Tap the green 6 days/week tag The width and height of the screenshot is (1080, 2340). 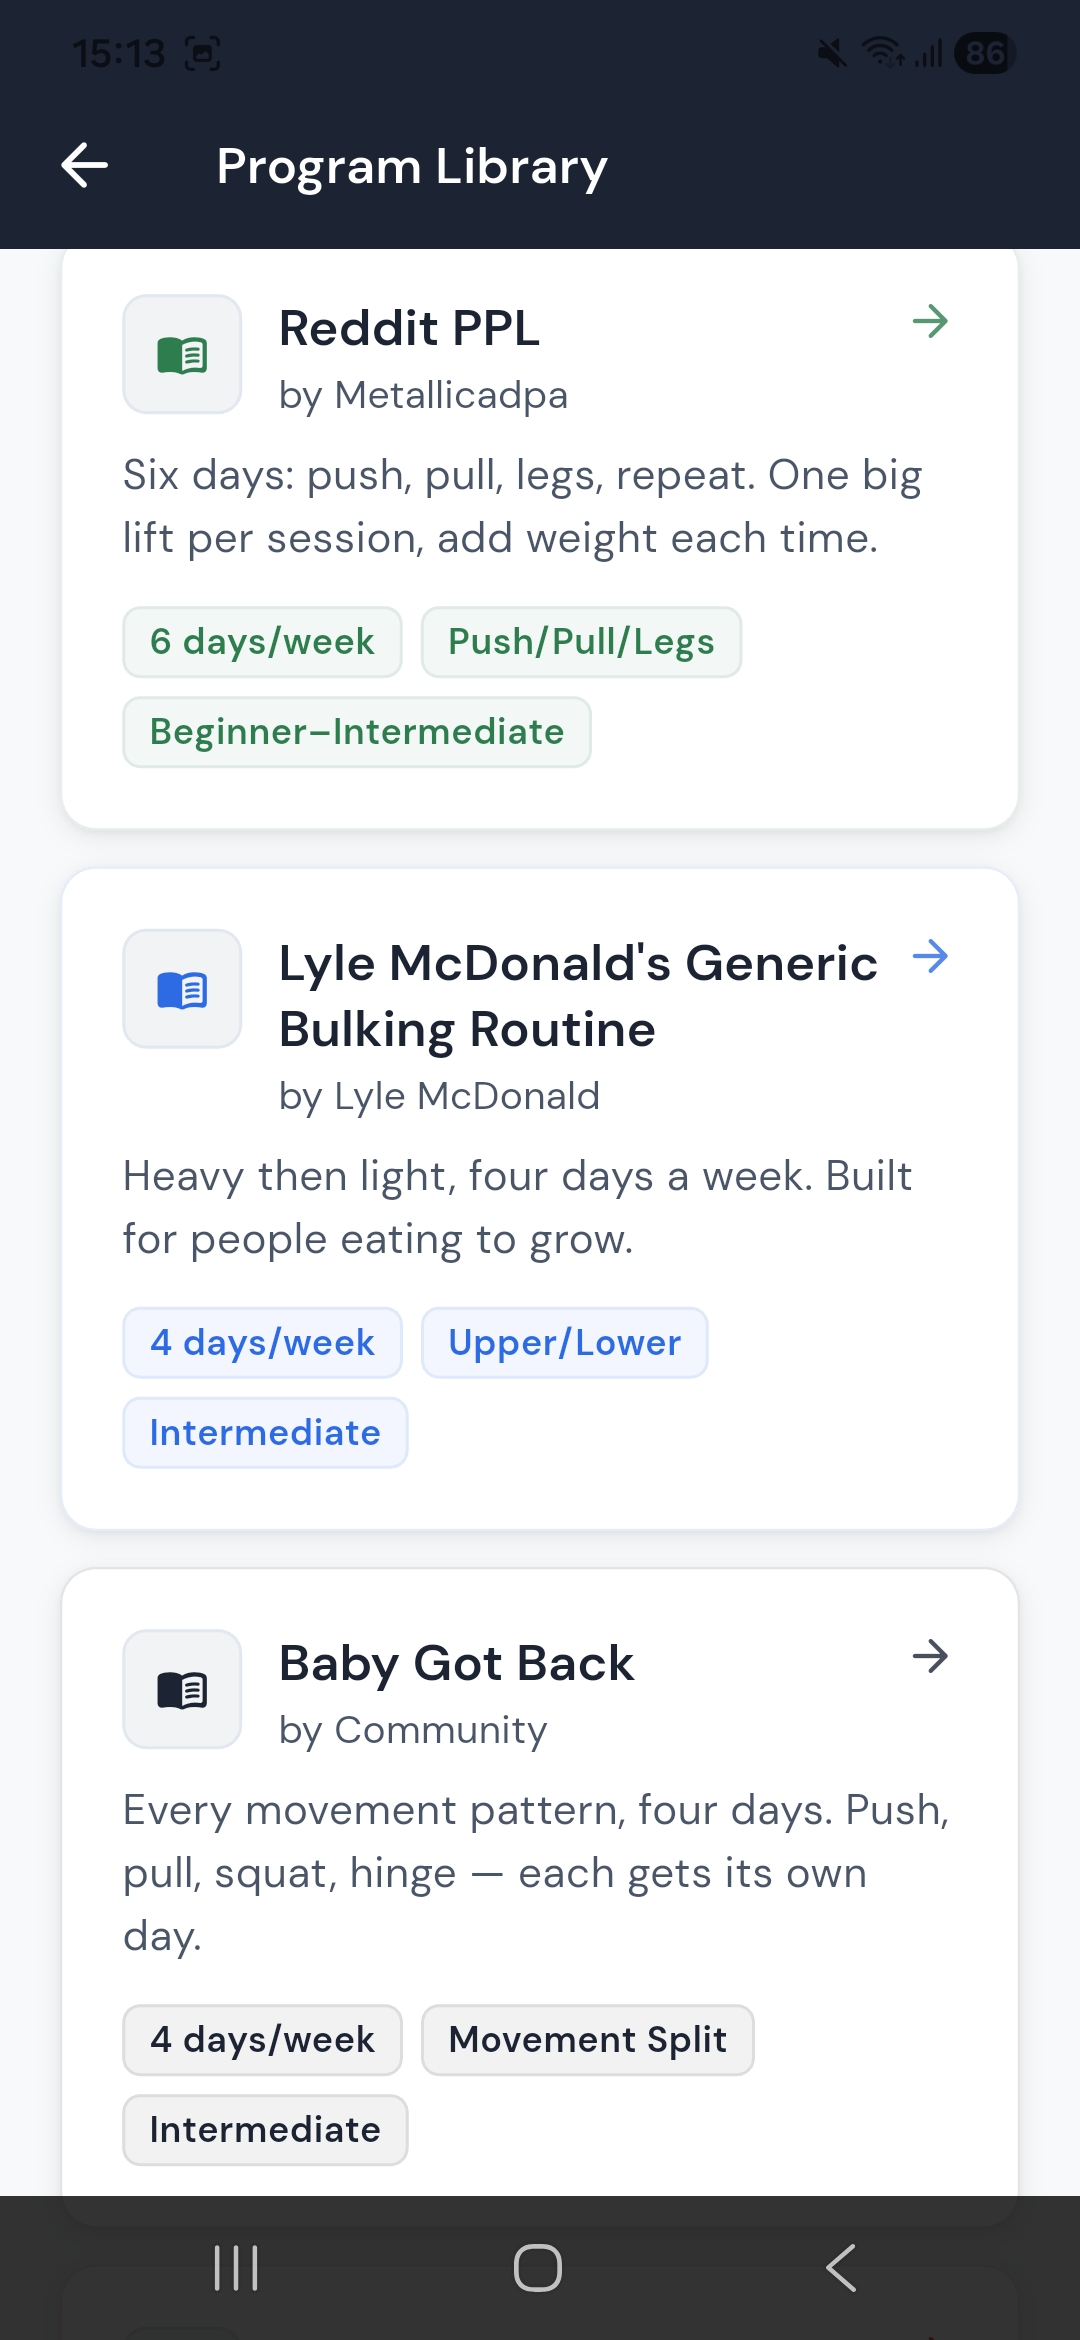(x=262, y=642)
